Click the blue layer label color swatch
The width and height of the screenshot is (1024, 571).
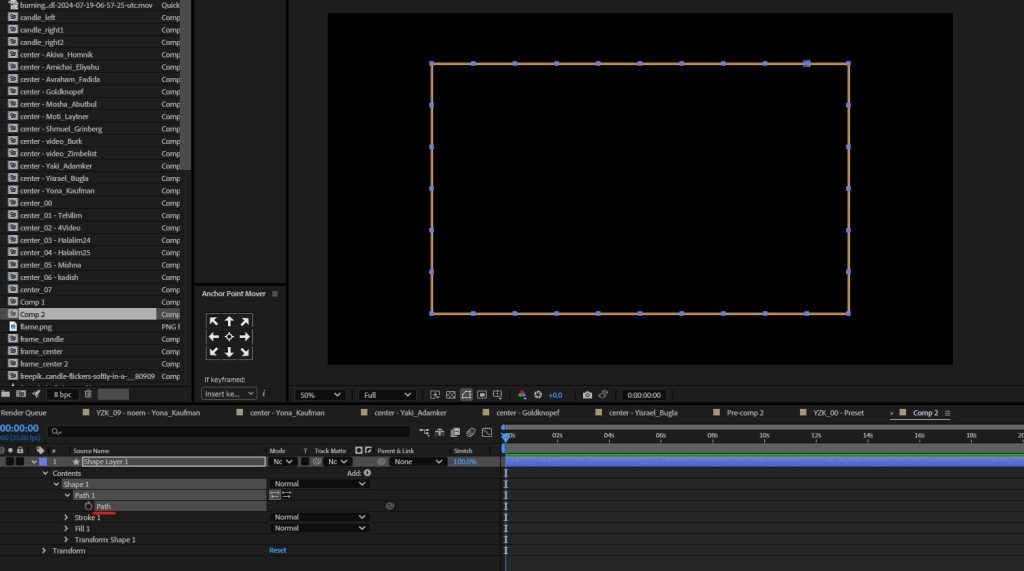pos(42,462)
